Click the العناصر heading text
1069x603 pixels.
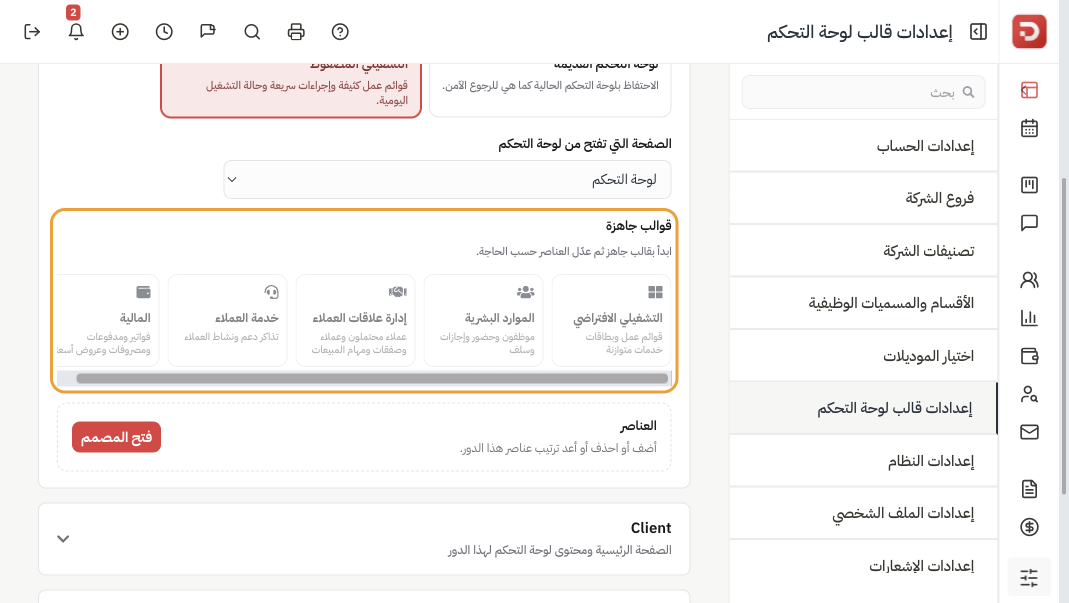638,426
